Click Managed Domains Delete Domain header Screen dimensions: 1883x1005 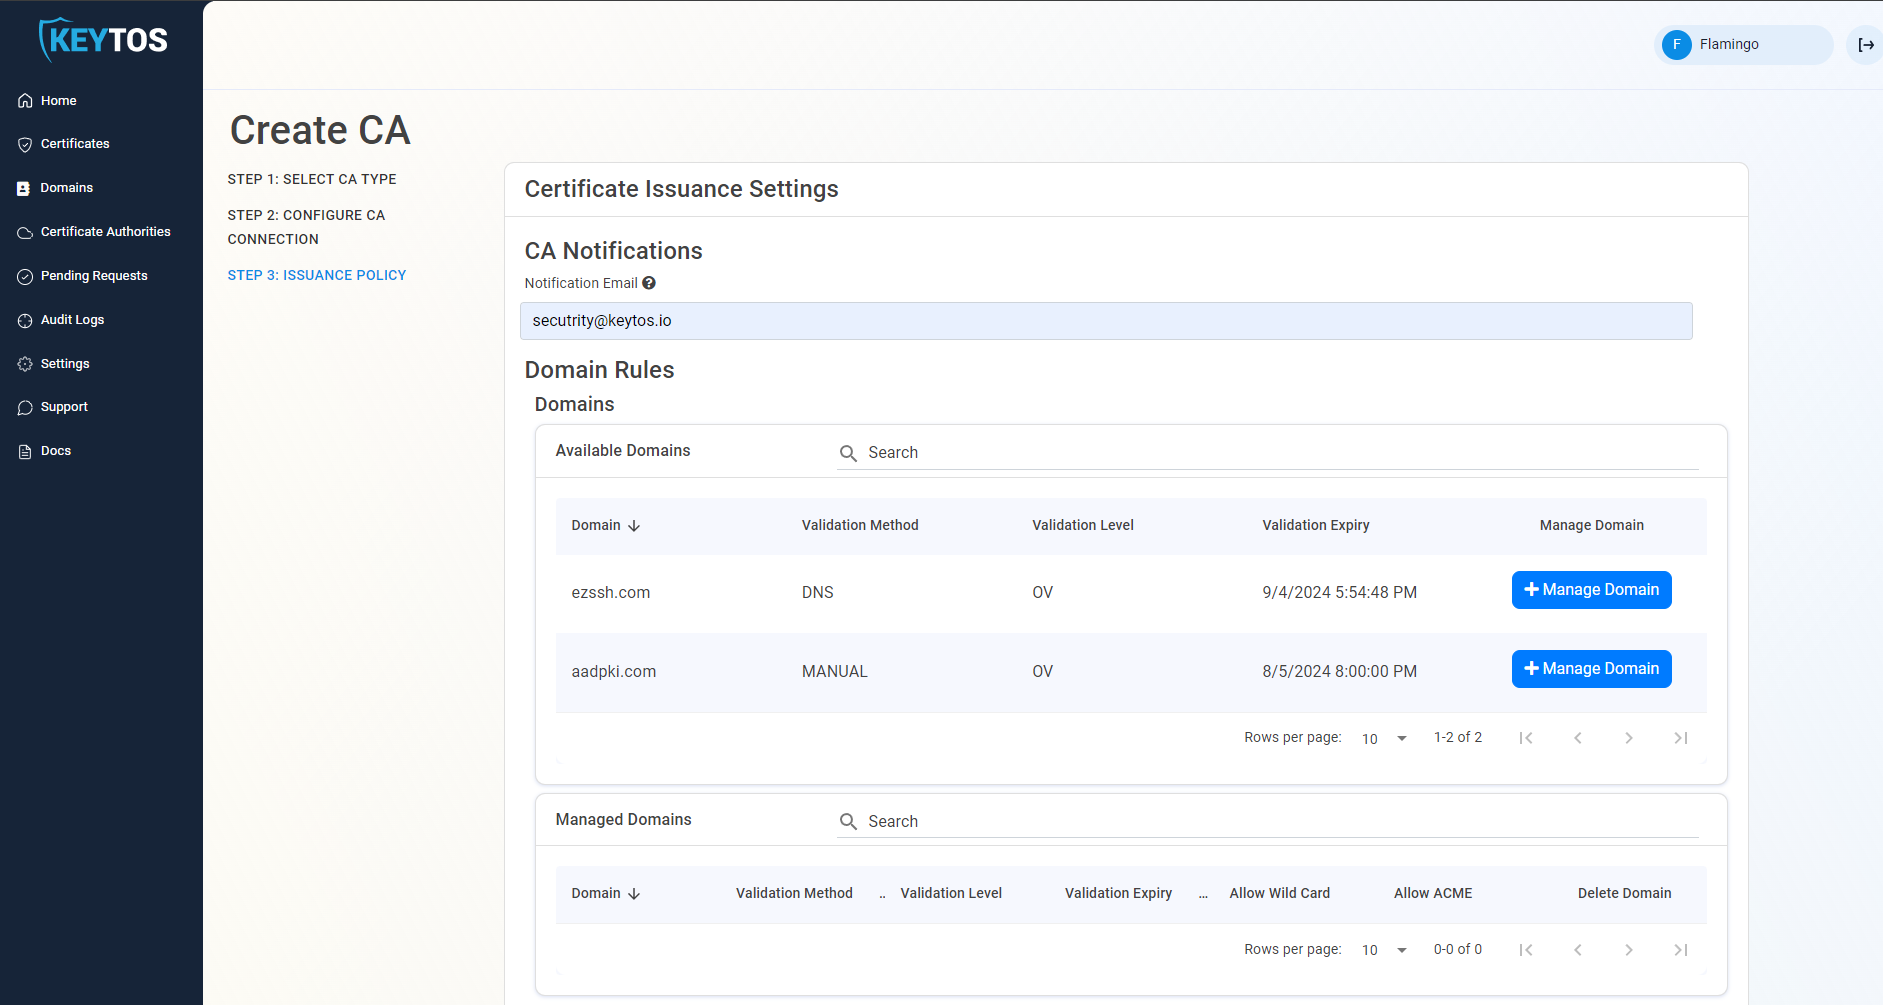pyautogui.click(x=1625, y=893)
